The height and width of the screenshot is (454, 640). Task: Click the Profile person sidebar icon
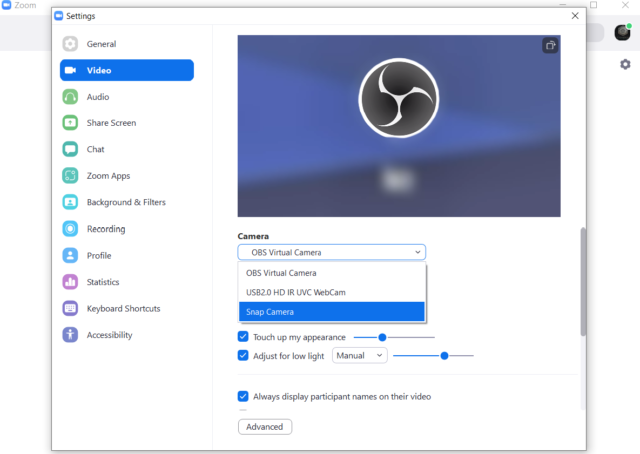(70, 256)
